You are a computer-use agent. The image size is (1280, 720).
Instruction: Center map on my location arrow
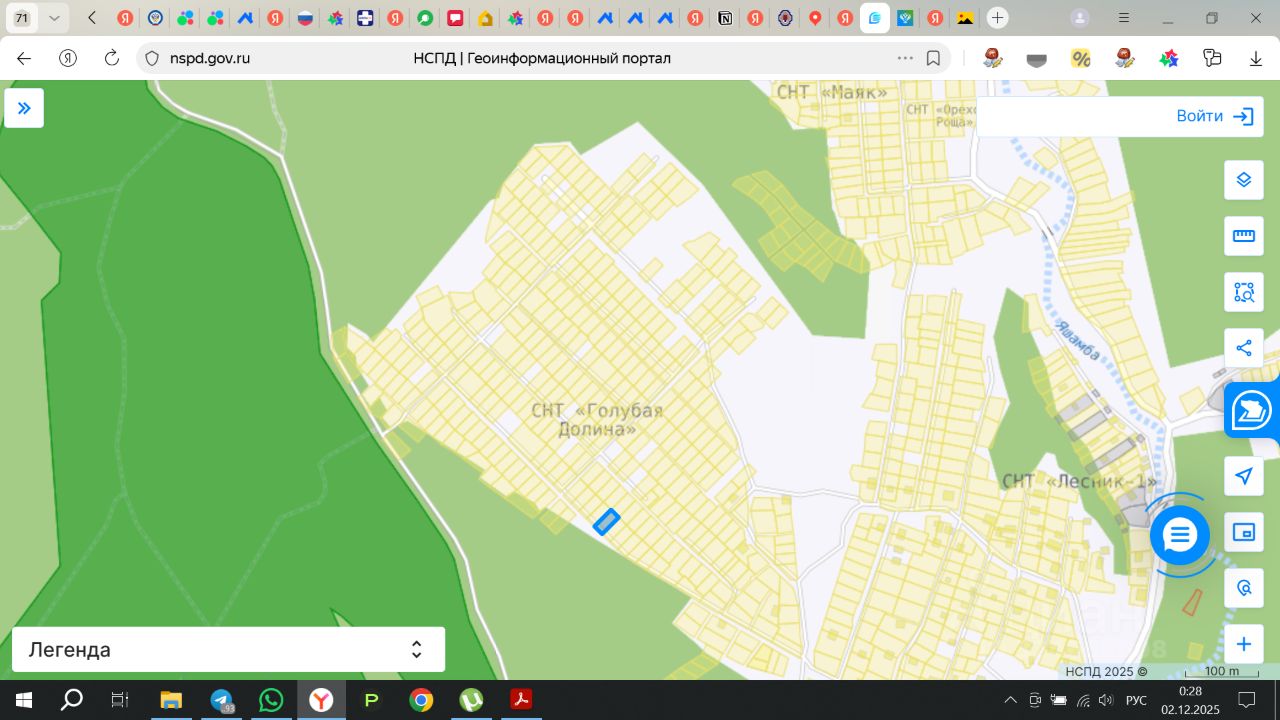[x=1244, y=476]
